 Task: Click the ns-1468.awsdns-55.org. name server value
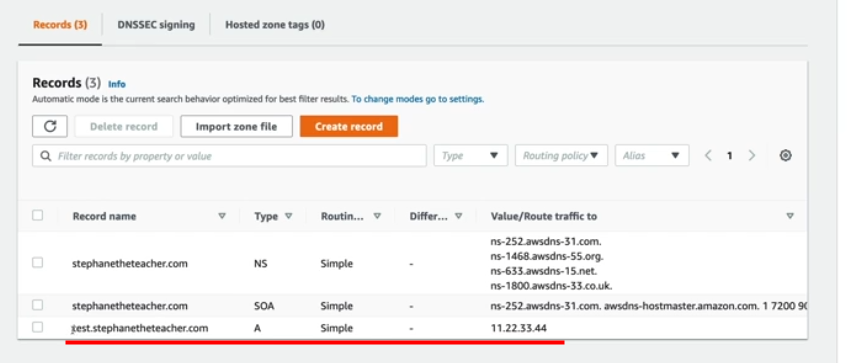547,256
